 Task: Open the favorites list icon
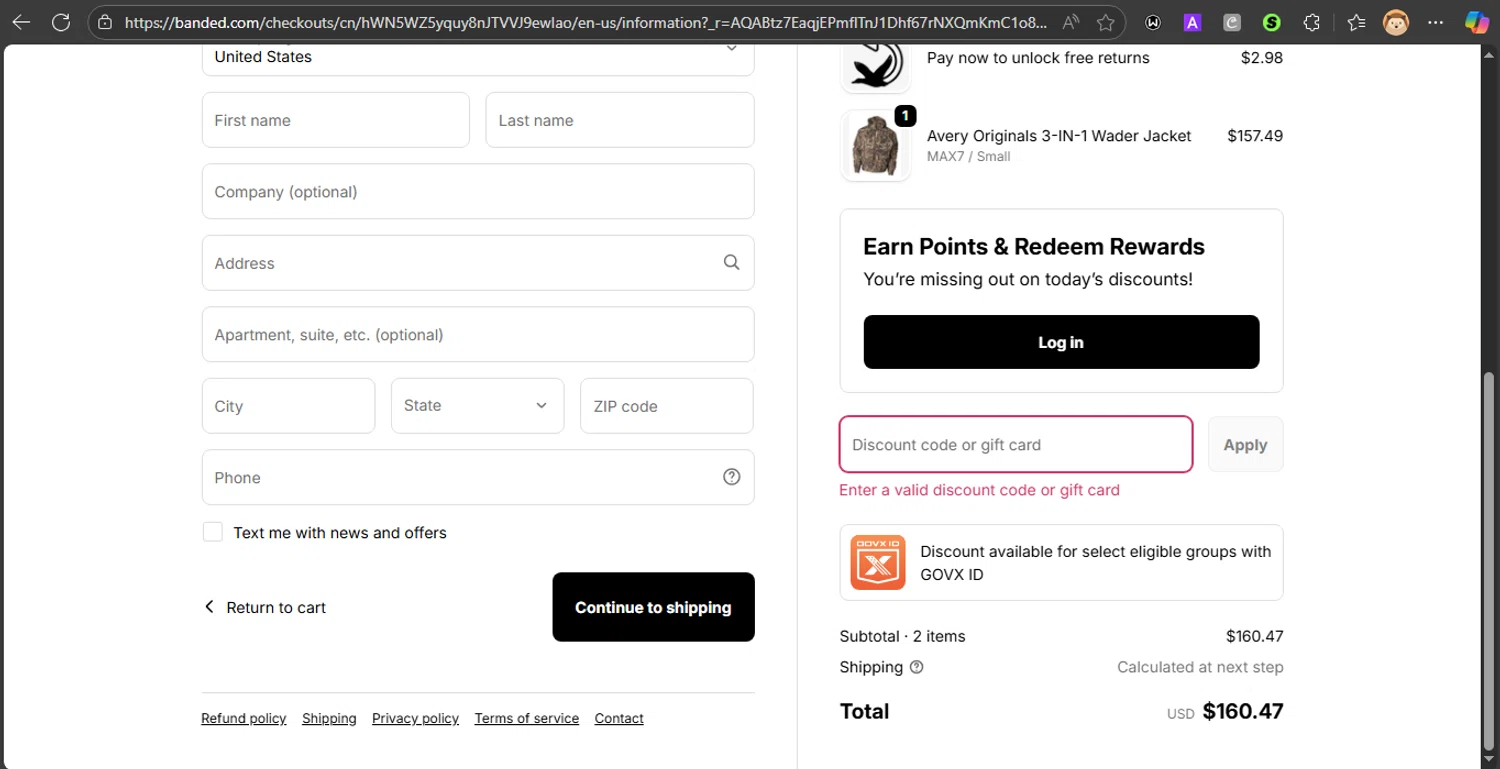[x=1356, y=22]
